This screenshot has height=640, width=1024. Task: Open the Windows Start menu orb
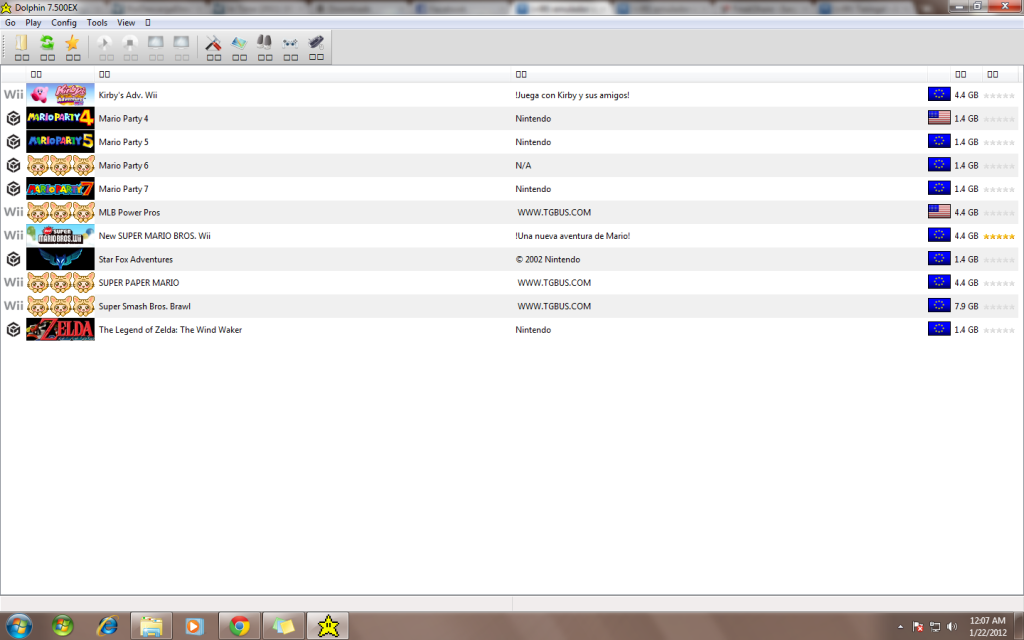(x=18, y=626)
